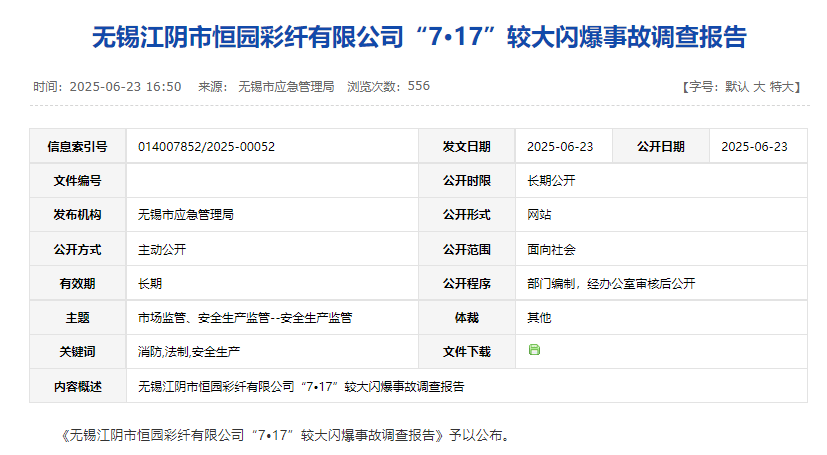827x455 pixels.
Task: Switch font size to 大
Action: pos(758,87)
